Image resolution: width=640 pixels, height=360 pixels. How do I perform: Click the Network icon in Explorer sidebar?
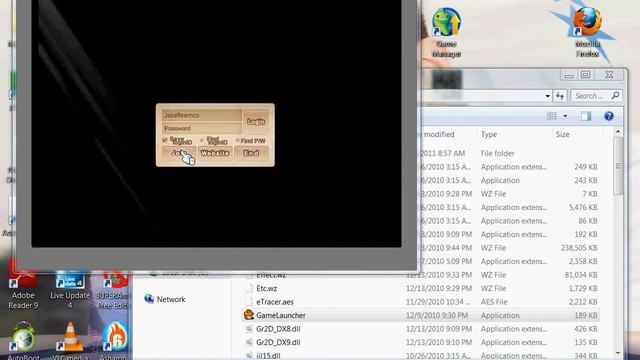tap(149, 299)
